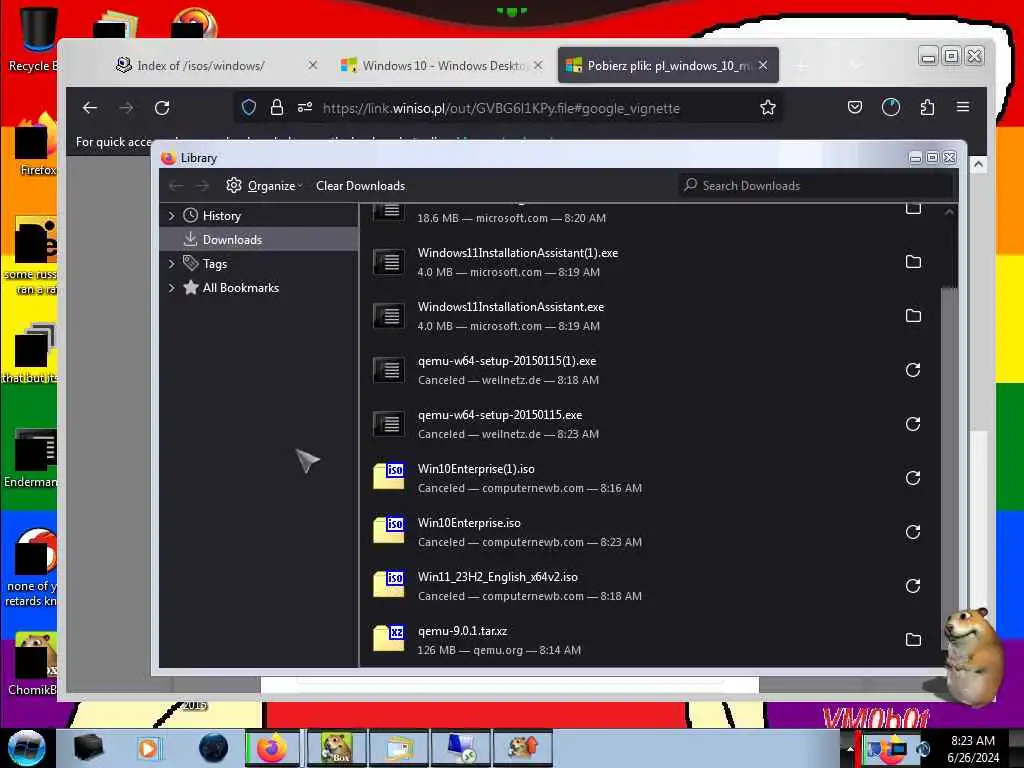
Task: Click the qemu-9.0.1.tar.xz archive icon
Action: 389,638
